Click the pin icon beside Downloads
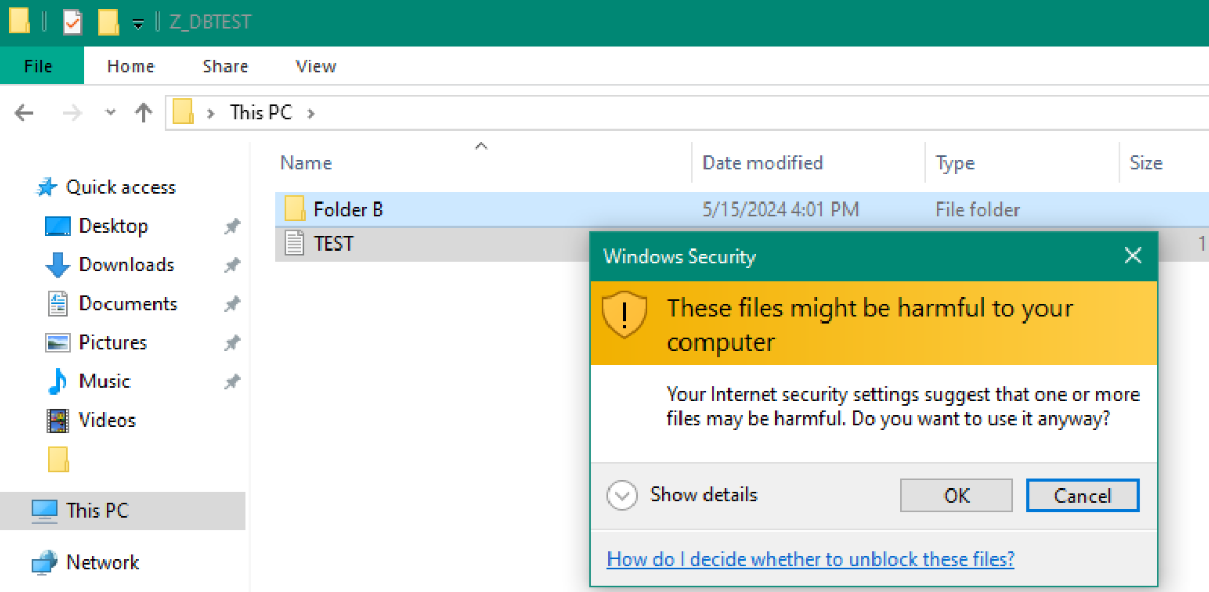The image size is (1209, 592). 232,266
